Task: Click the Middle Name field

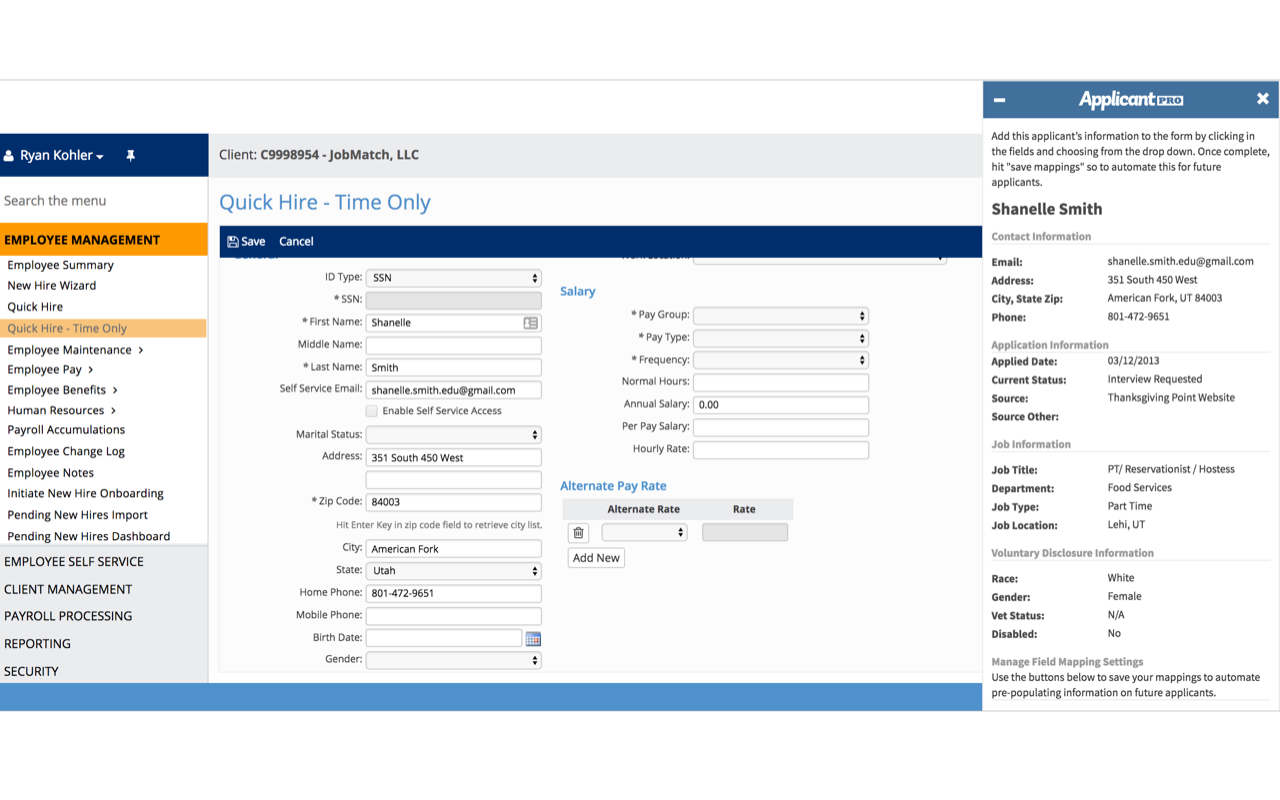Action: coord(453,345)
